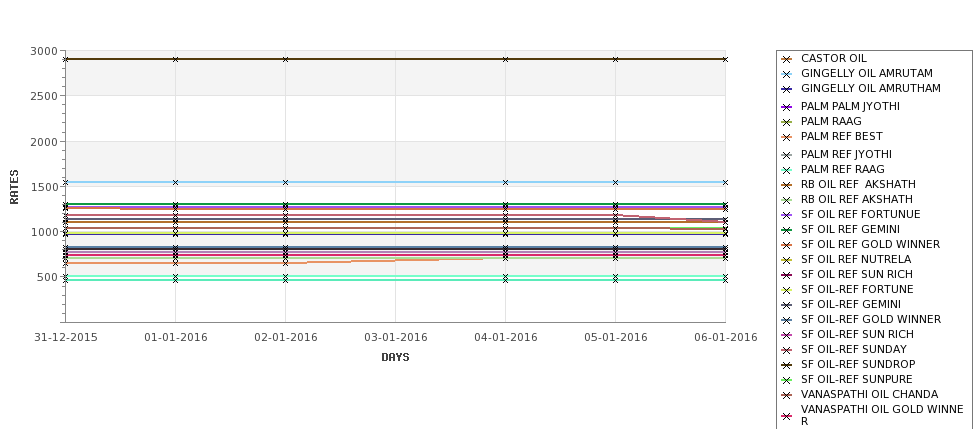Click the 31-12-2015 date axis label
The image size is (975, 429).
pyautogui.click(x=66, y=337)
